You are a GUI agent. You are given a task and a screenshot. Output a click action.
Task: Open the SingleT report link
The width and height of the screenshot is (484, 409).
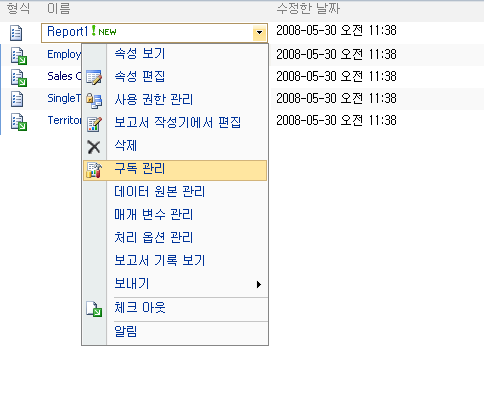tap(64, 98)
